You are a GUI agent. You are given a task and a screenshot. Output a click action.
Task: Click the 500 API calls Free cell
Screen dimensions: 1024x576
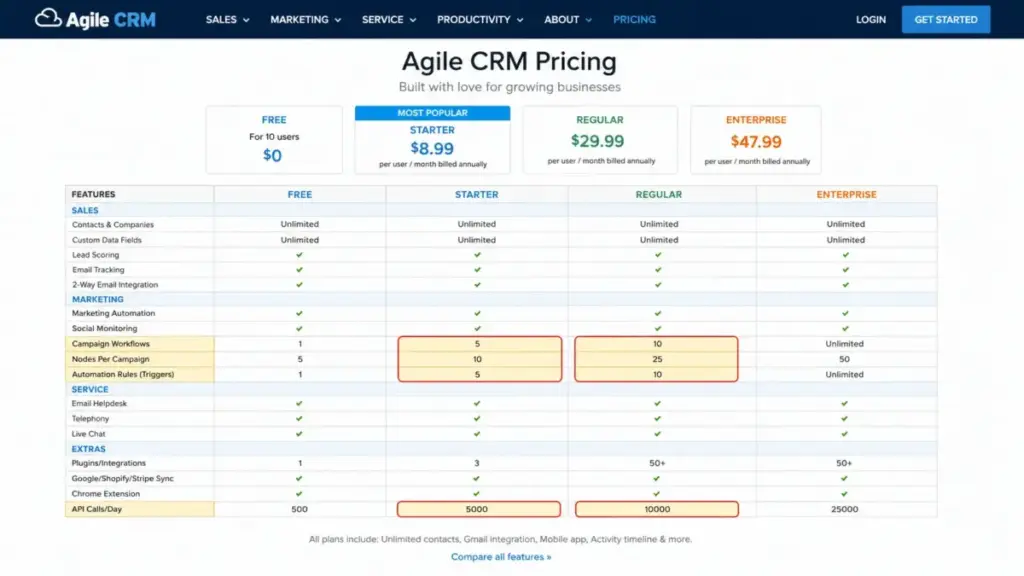coord(299,509)
